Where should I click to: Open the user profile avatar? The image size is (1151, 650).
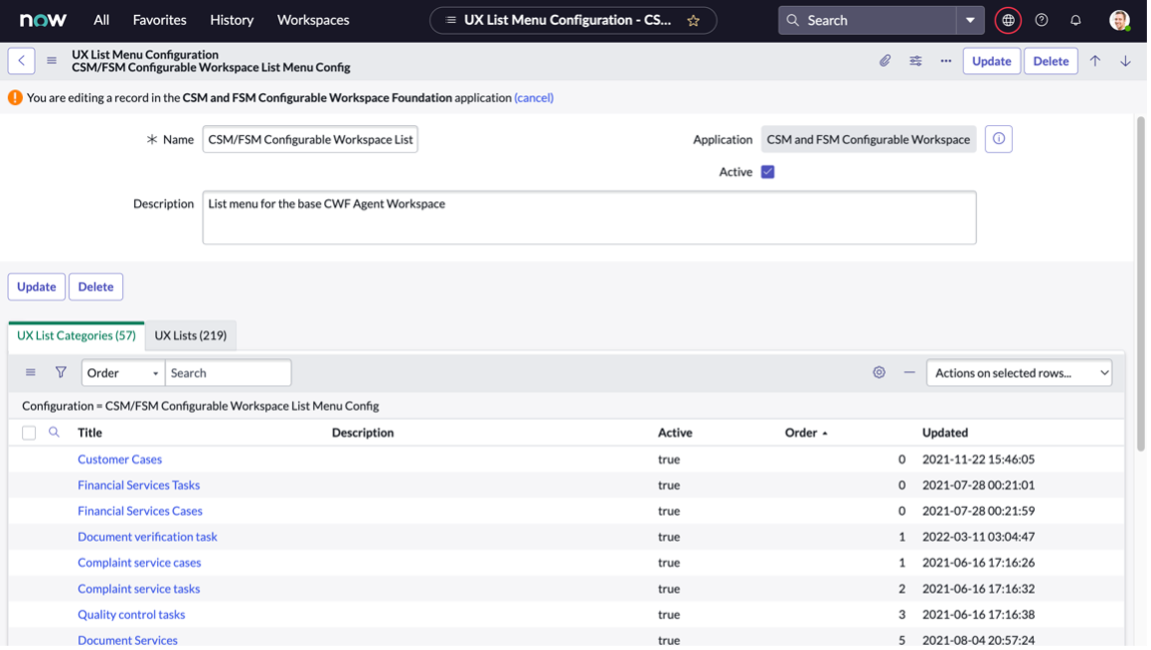click(1119, 21)
